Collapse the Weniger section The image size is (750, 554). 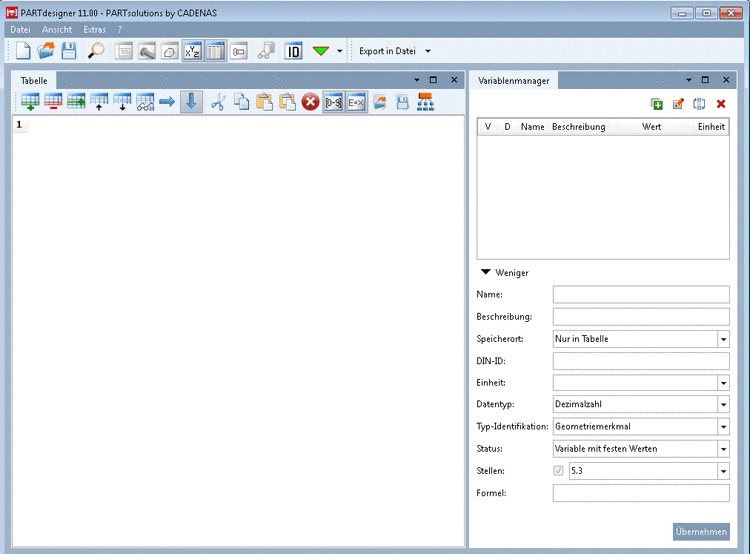505,273
